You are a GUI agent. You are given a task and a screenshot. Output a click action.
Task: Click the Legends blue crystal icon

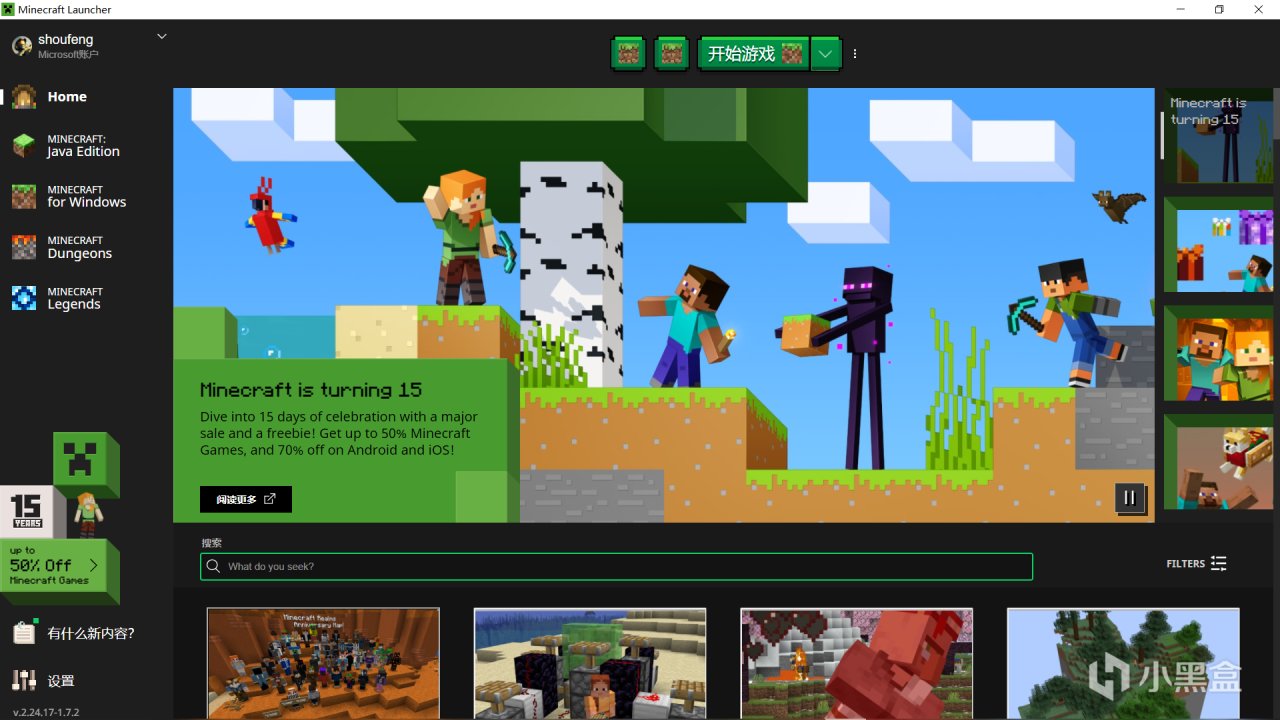(x=24, y=298)
